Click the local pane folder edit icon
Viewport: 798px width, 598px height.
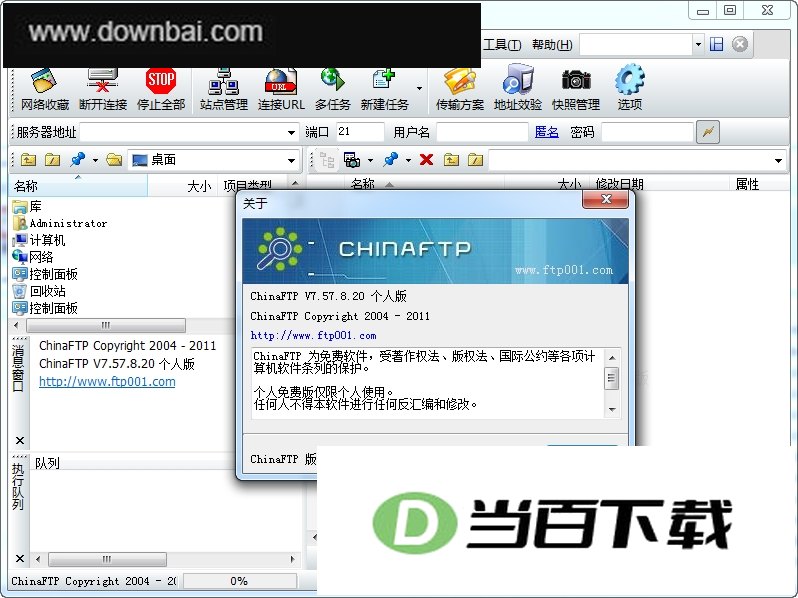click(52, 160)
